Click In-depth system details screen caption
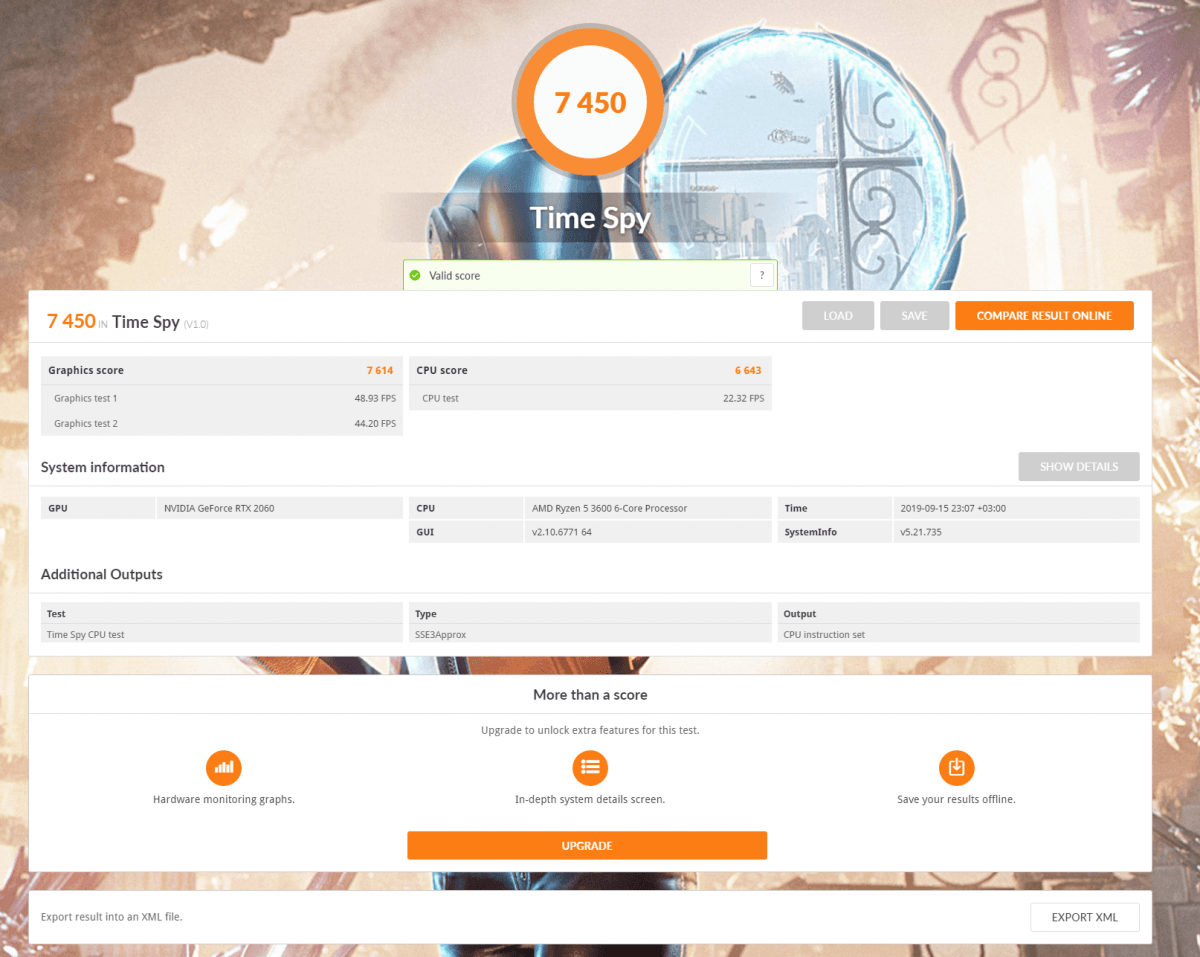1200x957 pixels. coord(590,800)
